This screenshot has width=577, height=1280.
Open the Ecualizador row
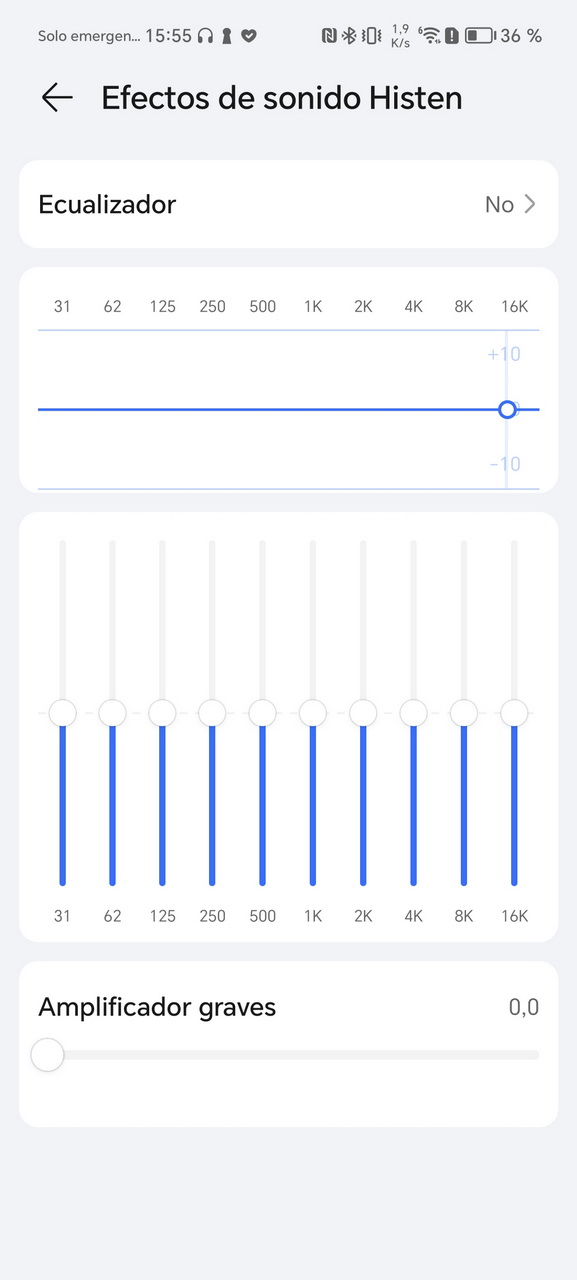[288, 204]
